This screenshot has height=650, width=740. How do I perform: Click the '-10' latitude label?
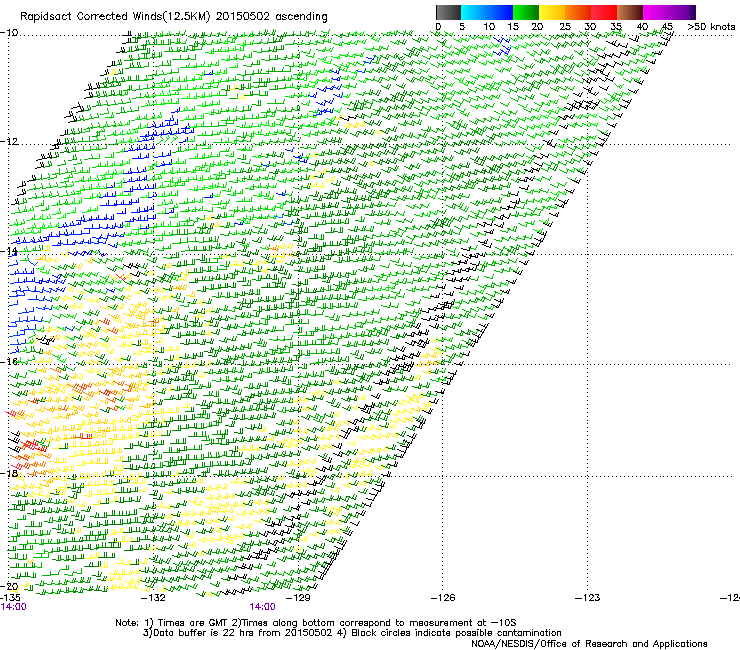9,33
